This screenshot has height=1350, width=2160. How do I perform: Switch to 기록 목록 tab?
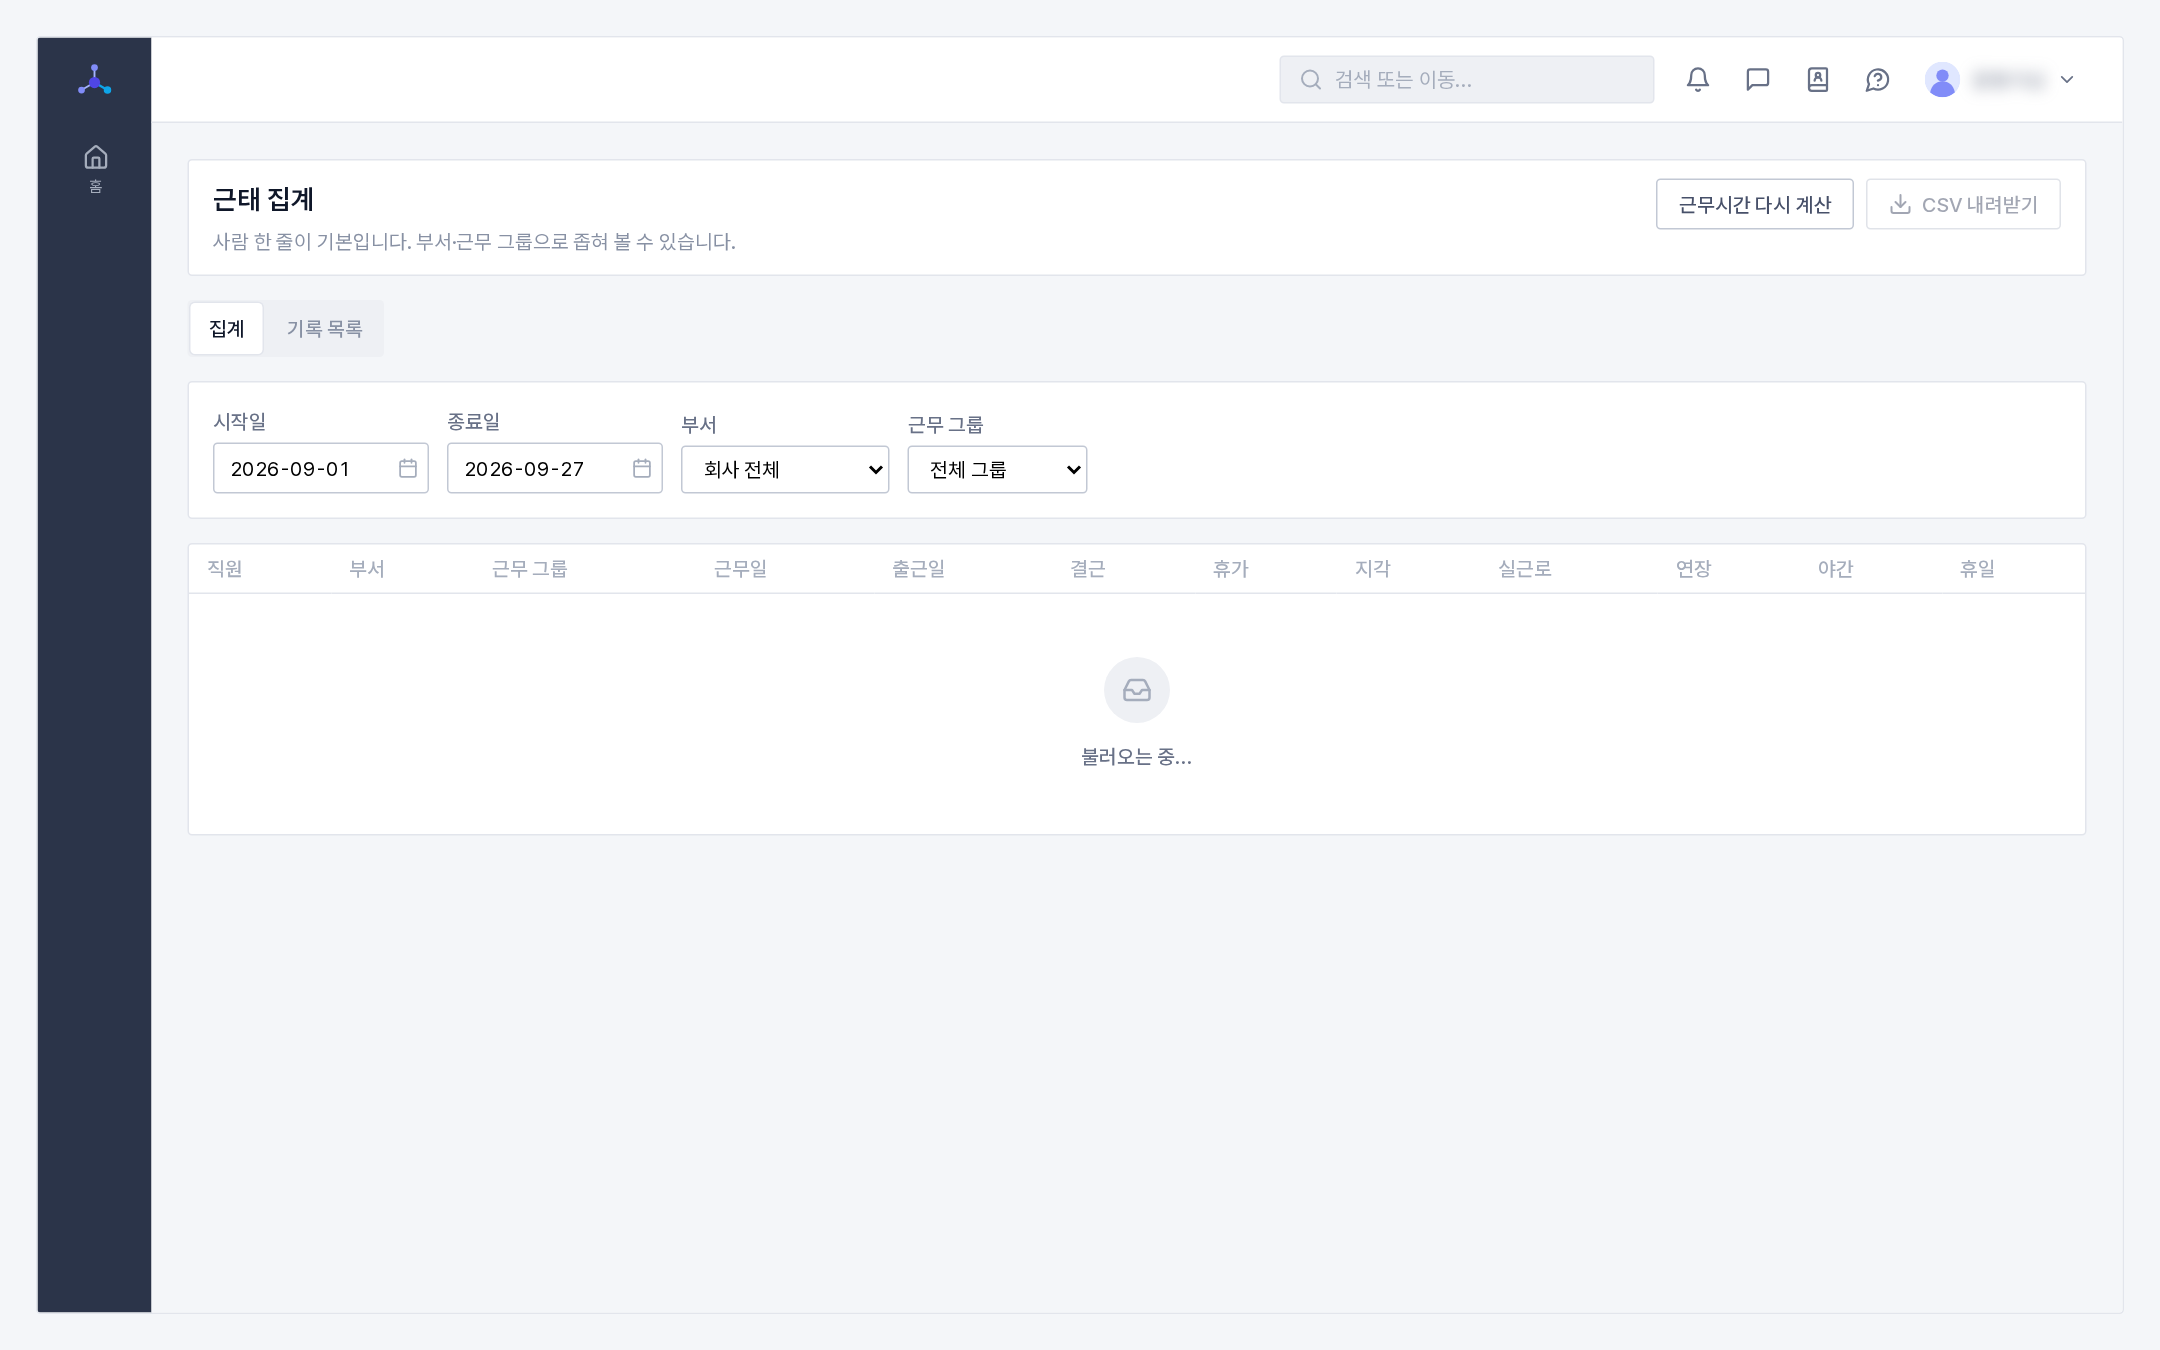pyautogui.click(x=324, y=328)
